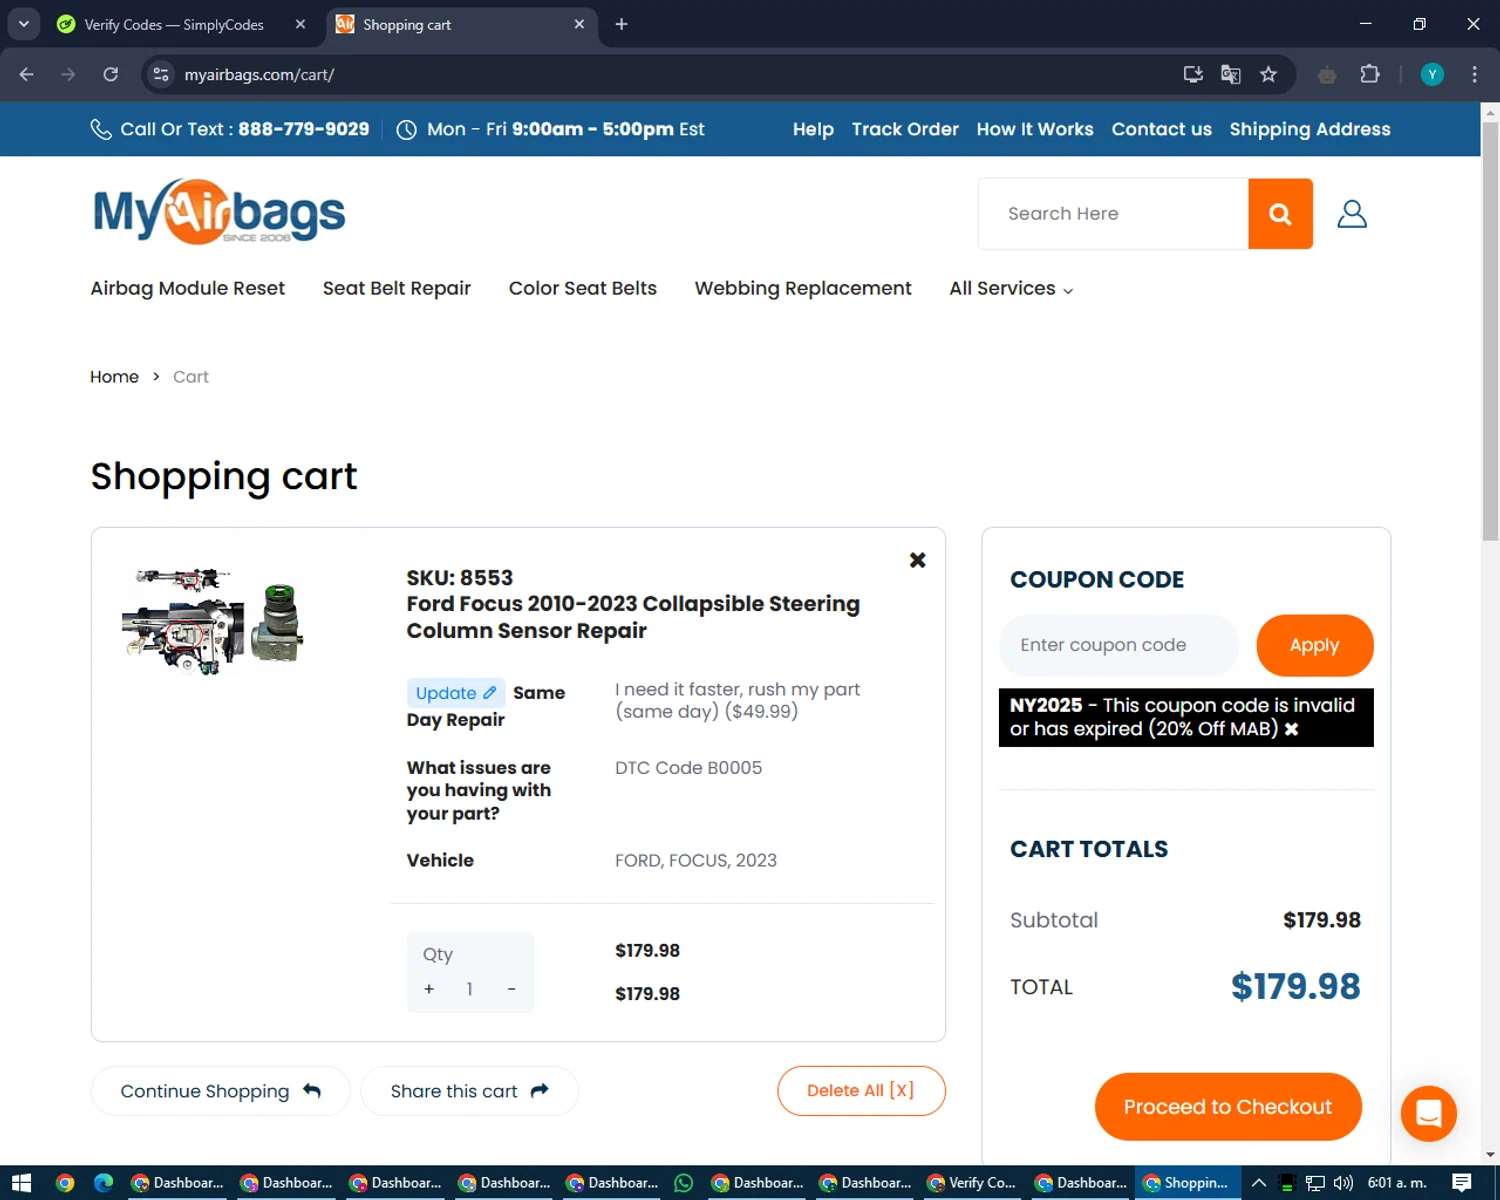Open Shipping Address link
Image resolution: width=1500 pixels, height=1200 pixels.
(x=1310, y=129)
